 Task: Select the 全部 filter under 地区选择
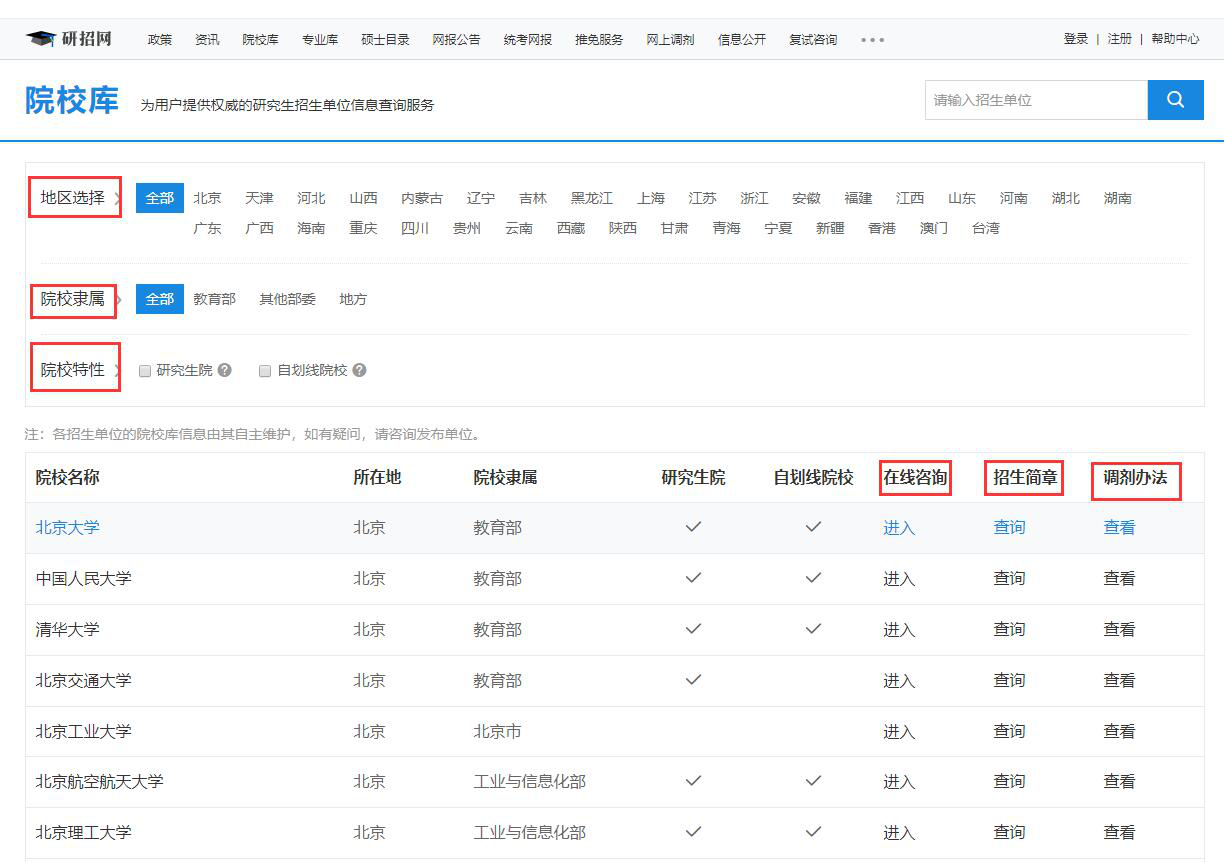(159, 198)
